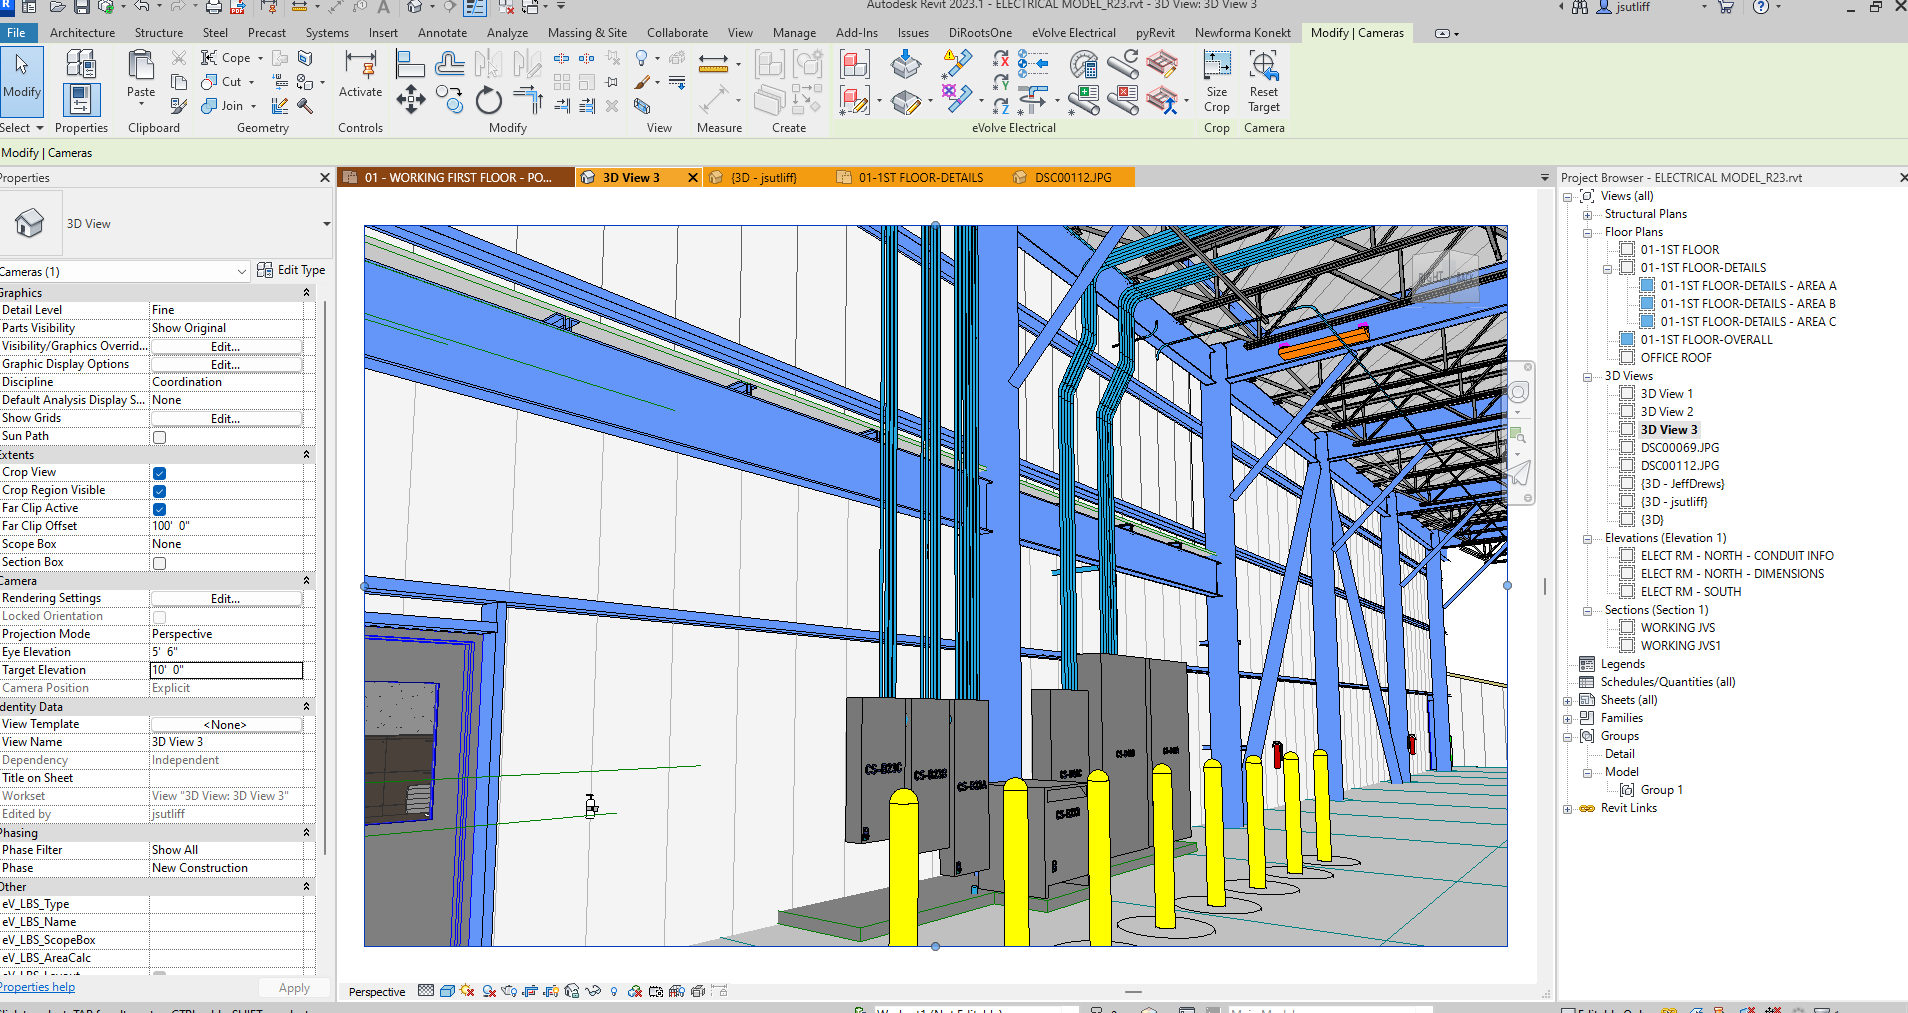Click the Reveal Hidden Elements lightbulb icon

614,991
